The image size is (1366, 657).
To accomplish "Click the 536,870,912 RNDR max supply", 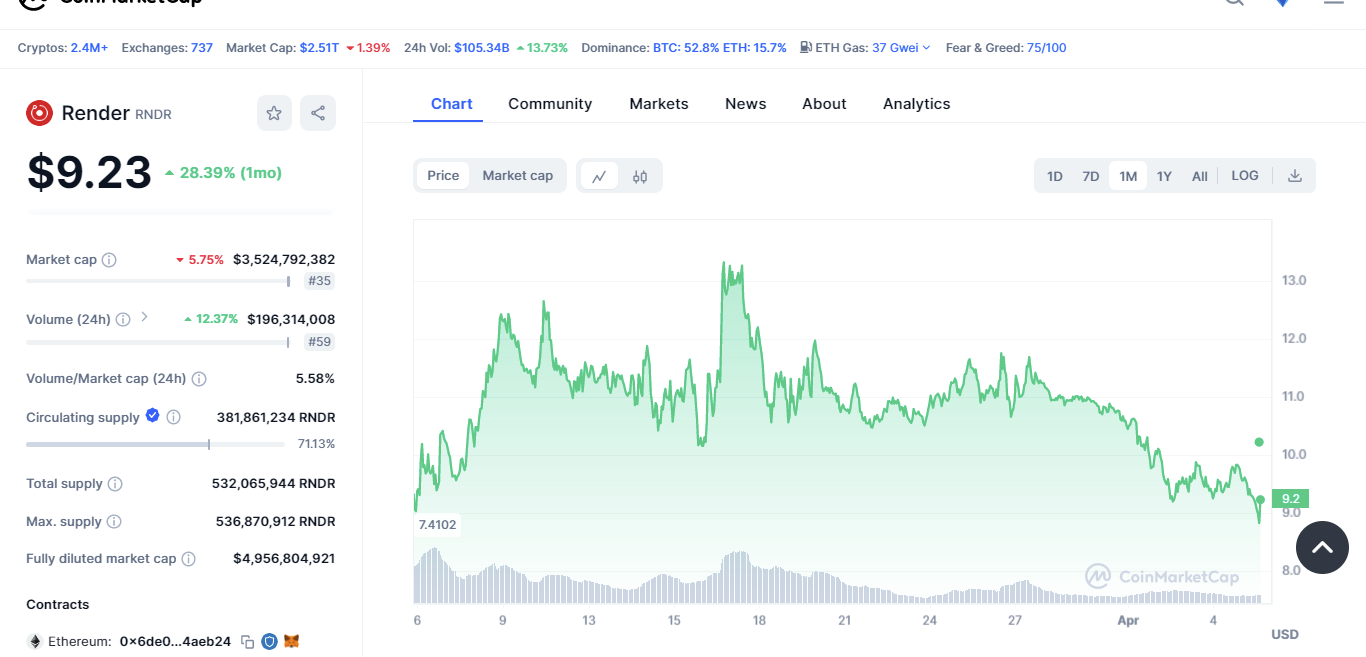I will click(276, 521).
